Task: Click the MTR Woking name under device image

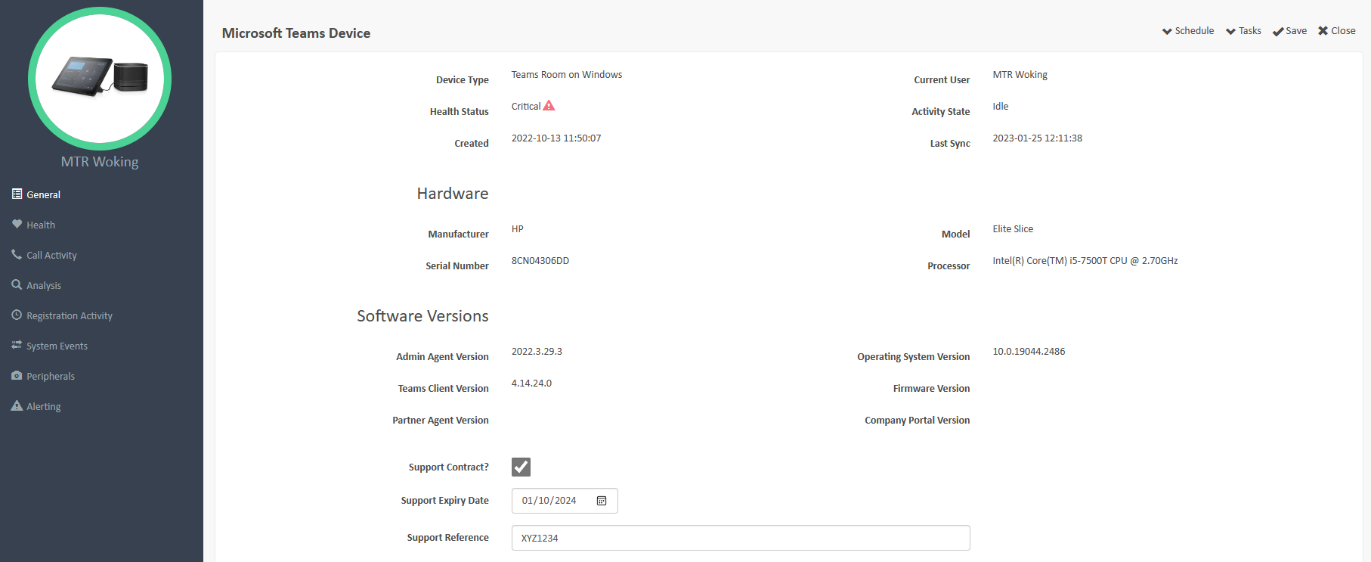Action: [100, 161]
